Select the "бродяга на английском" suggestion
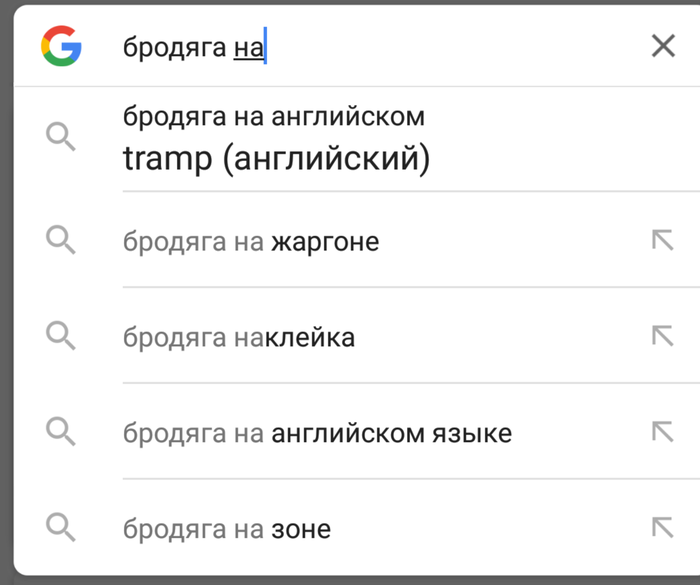Screen dimensions: 700x585 (273, 116)
